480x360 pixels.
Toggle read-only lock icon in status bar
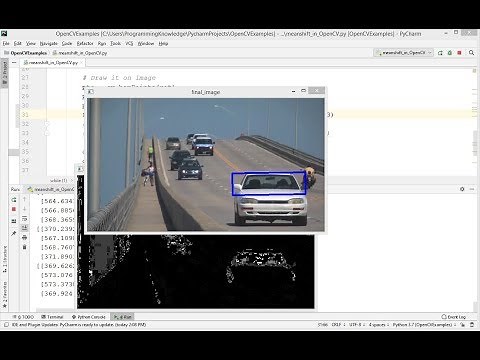[463, 324]
